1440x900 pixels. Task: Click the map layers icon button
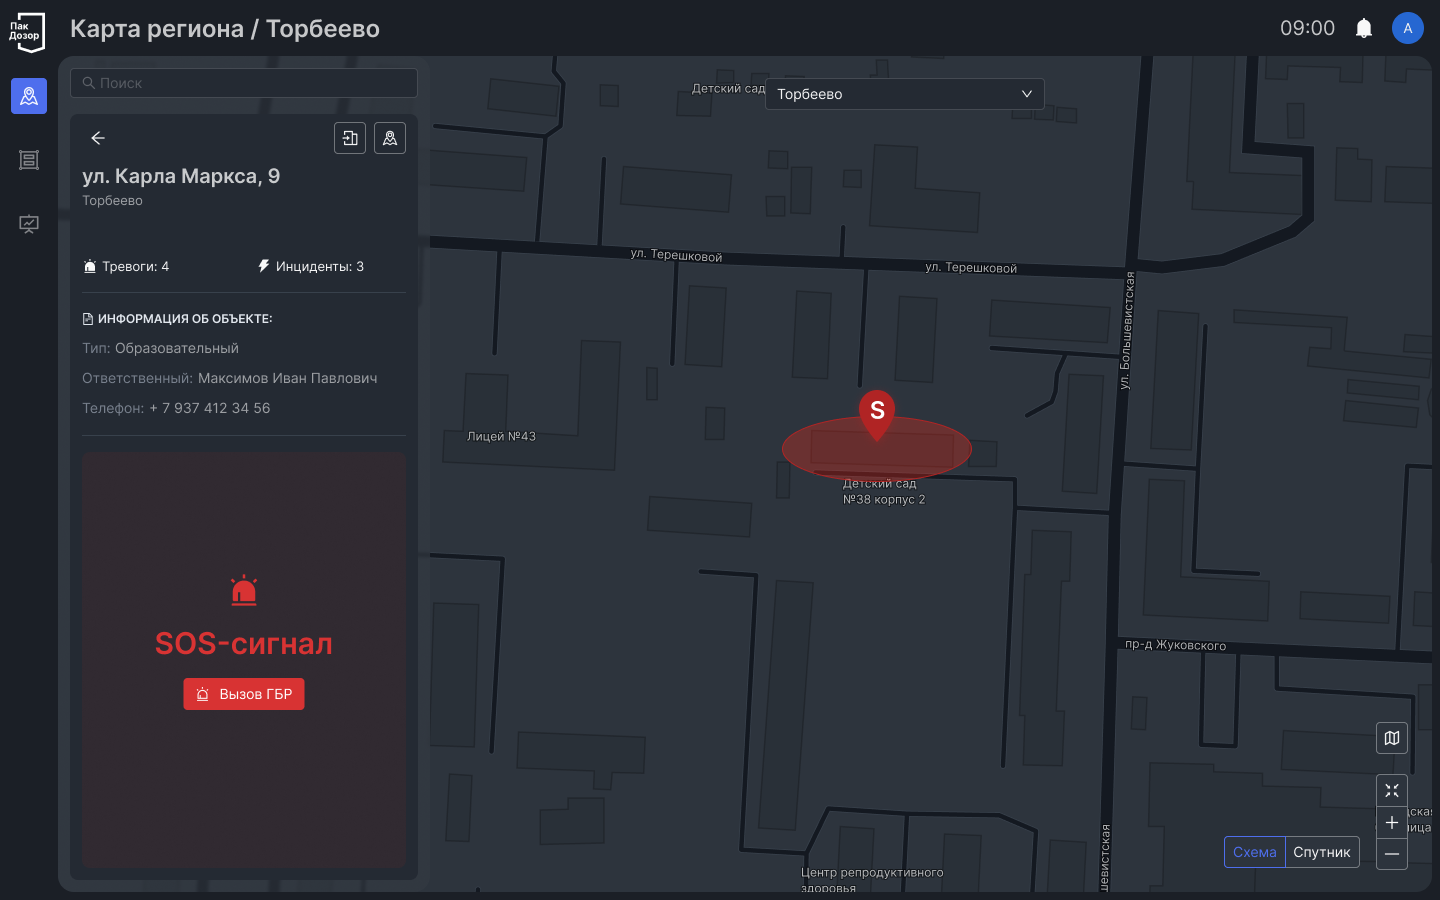coord(1391,738)
